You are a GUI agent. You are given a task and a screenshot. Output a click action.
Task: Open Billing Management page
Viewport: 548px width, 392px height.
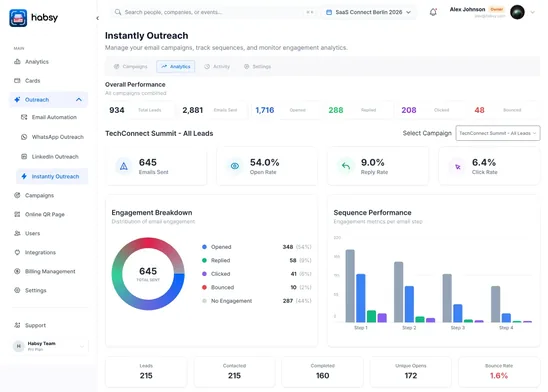tap(48, 271)
